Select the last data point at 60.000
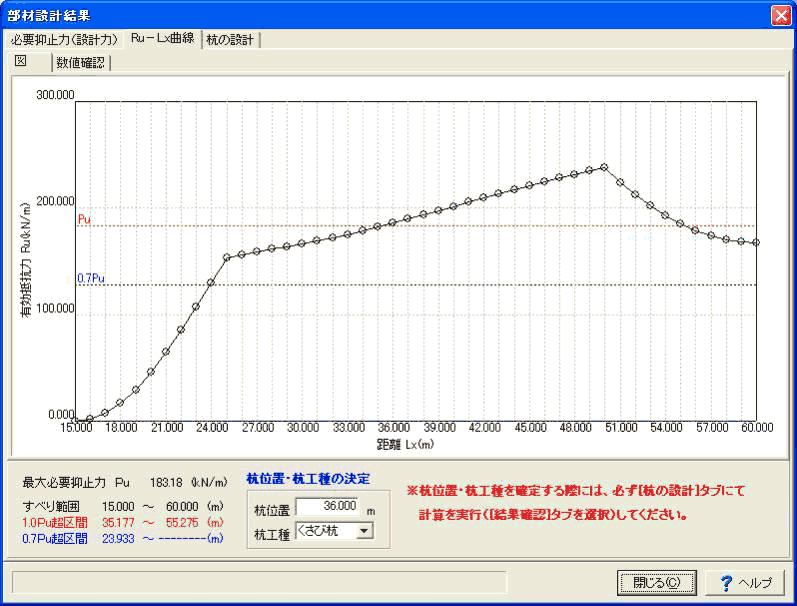 click(x=756, y=242)
